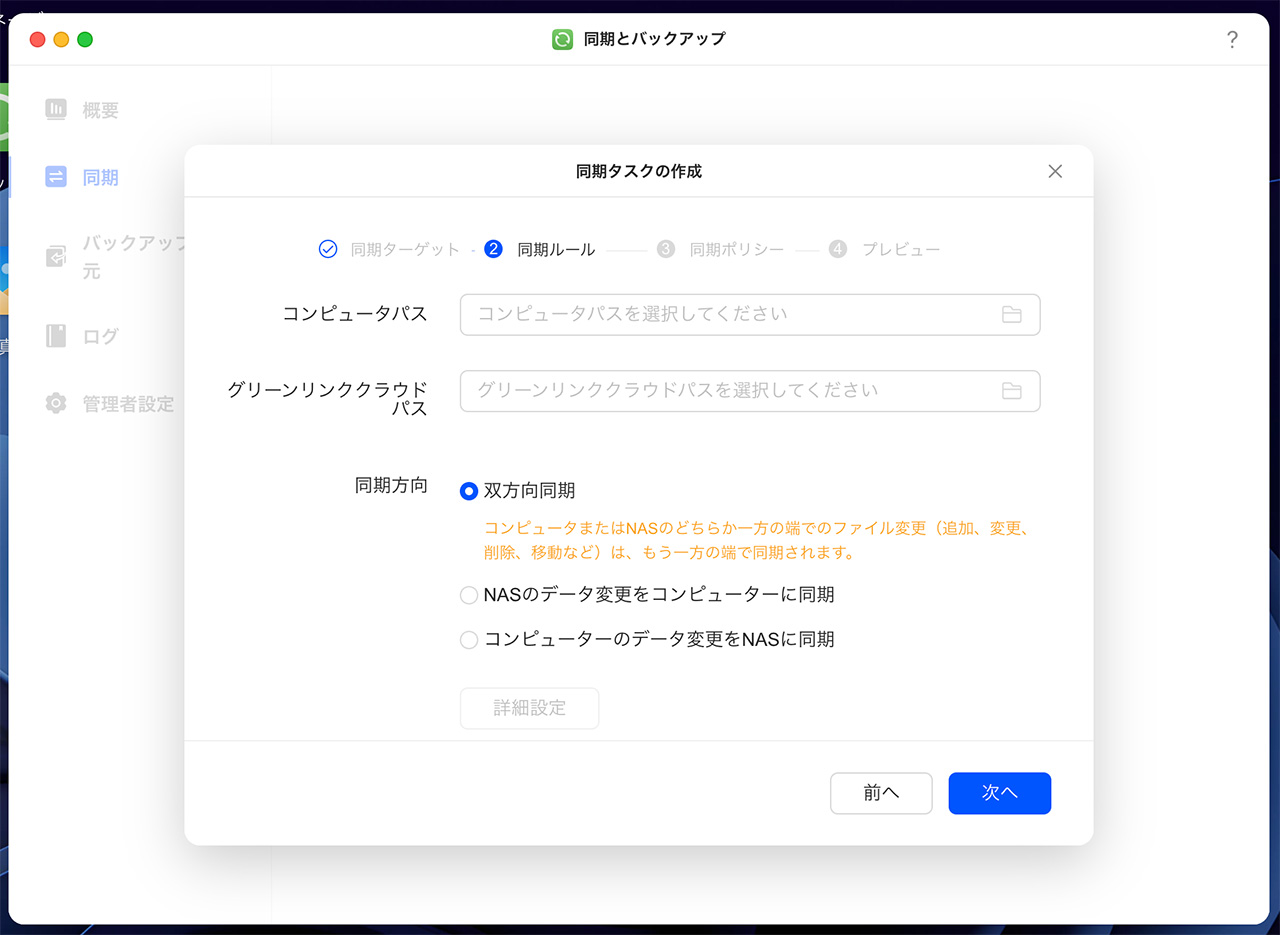
Task: Select 双方向同期 radio button
Action: [x=468, y=491]
